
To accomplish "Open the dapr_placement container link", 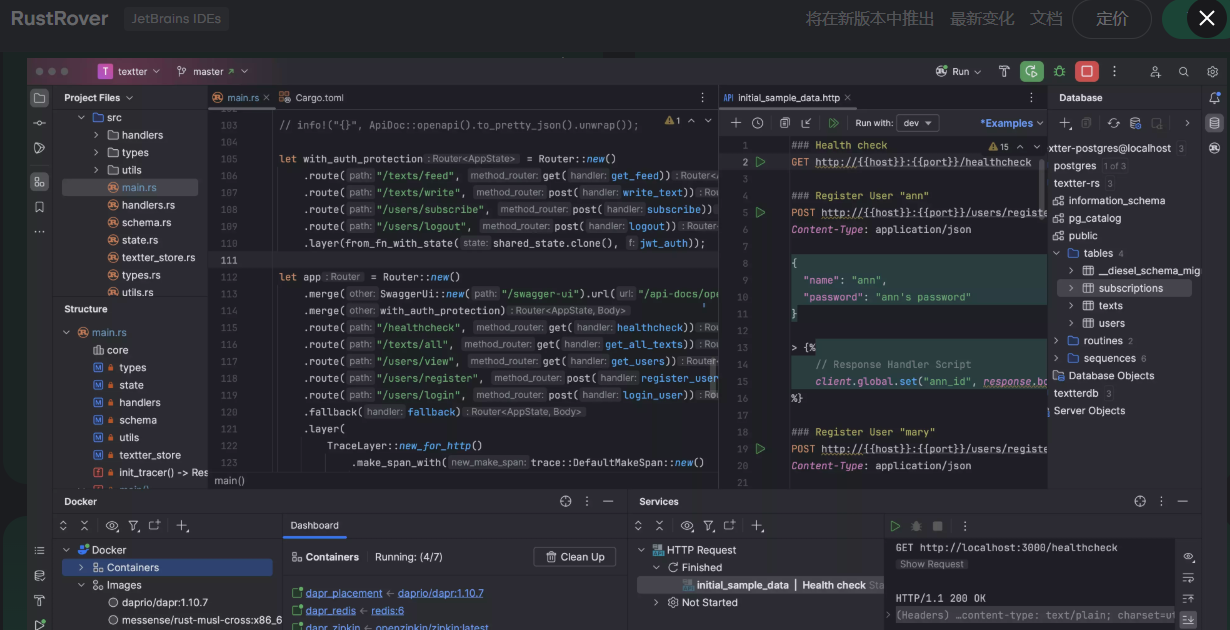I will 344,593.
